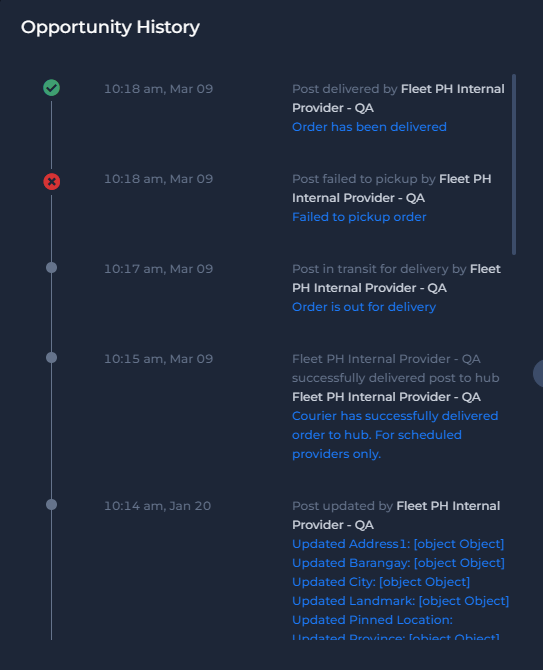Click the partially visible round button at right edge

538,373
